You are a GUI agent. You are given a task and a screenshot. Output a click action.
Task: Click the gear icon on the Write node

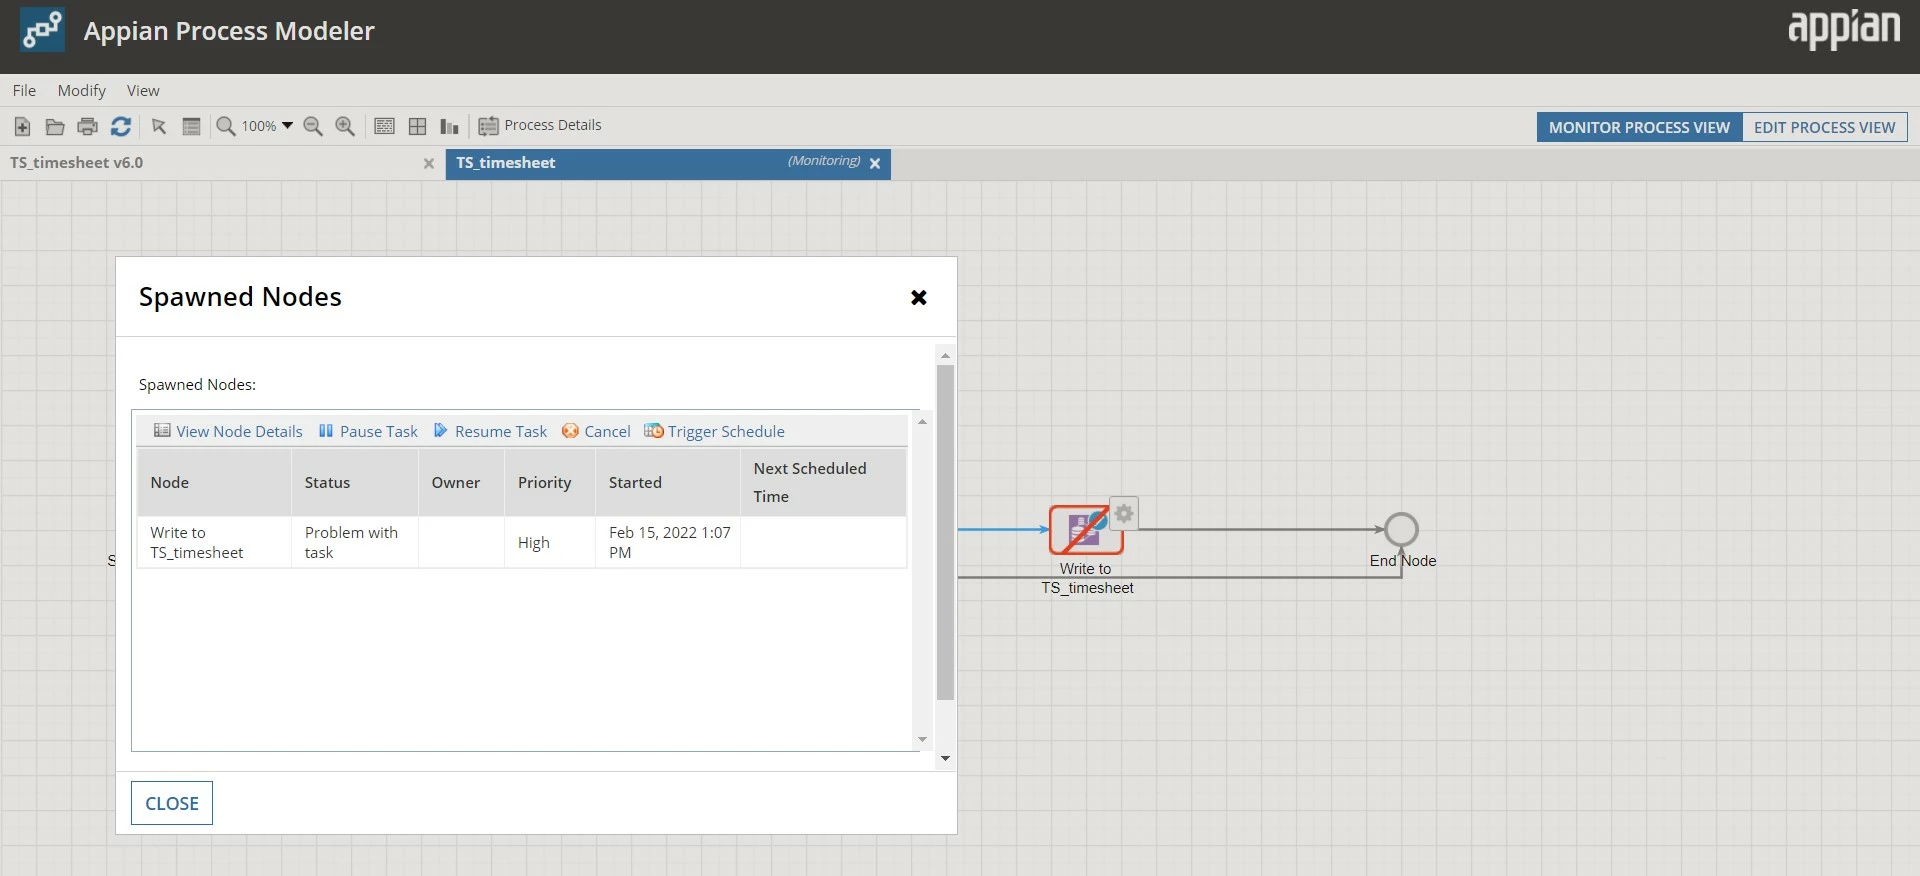(x=1124, y=514)
